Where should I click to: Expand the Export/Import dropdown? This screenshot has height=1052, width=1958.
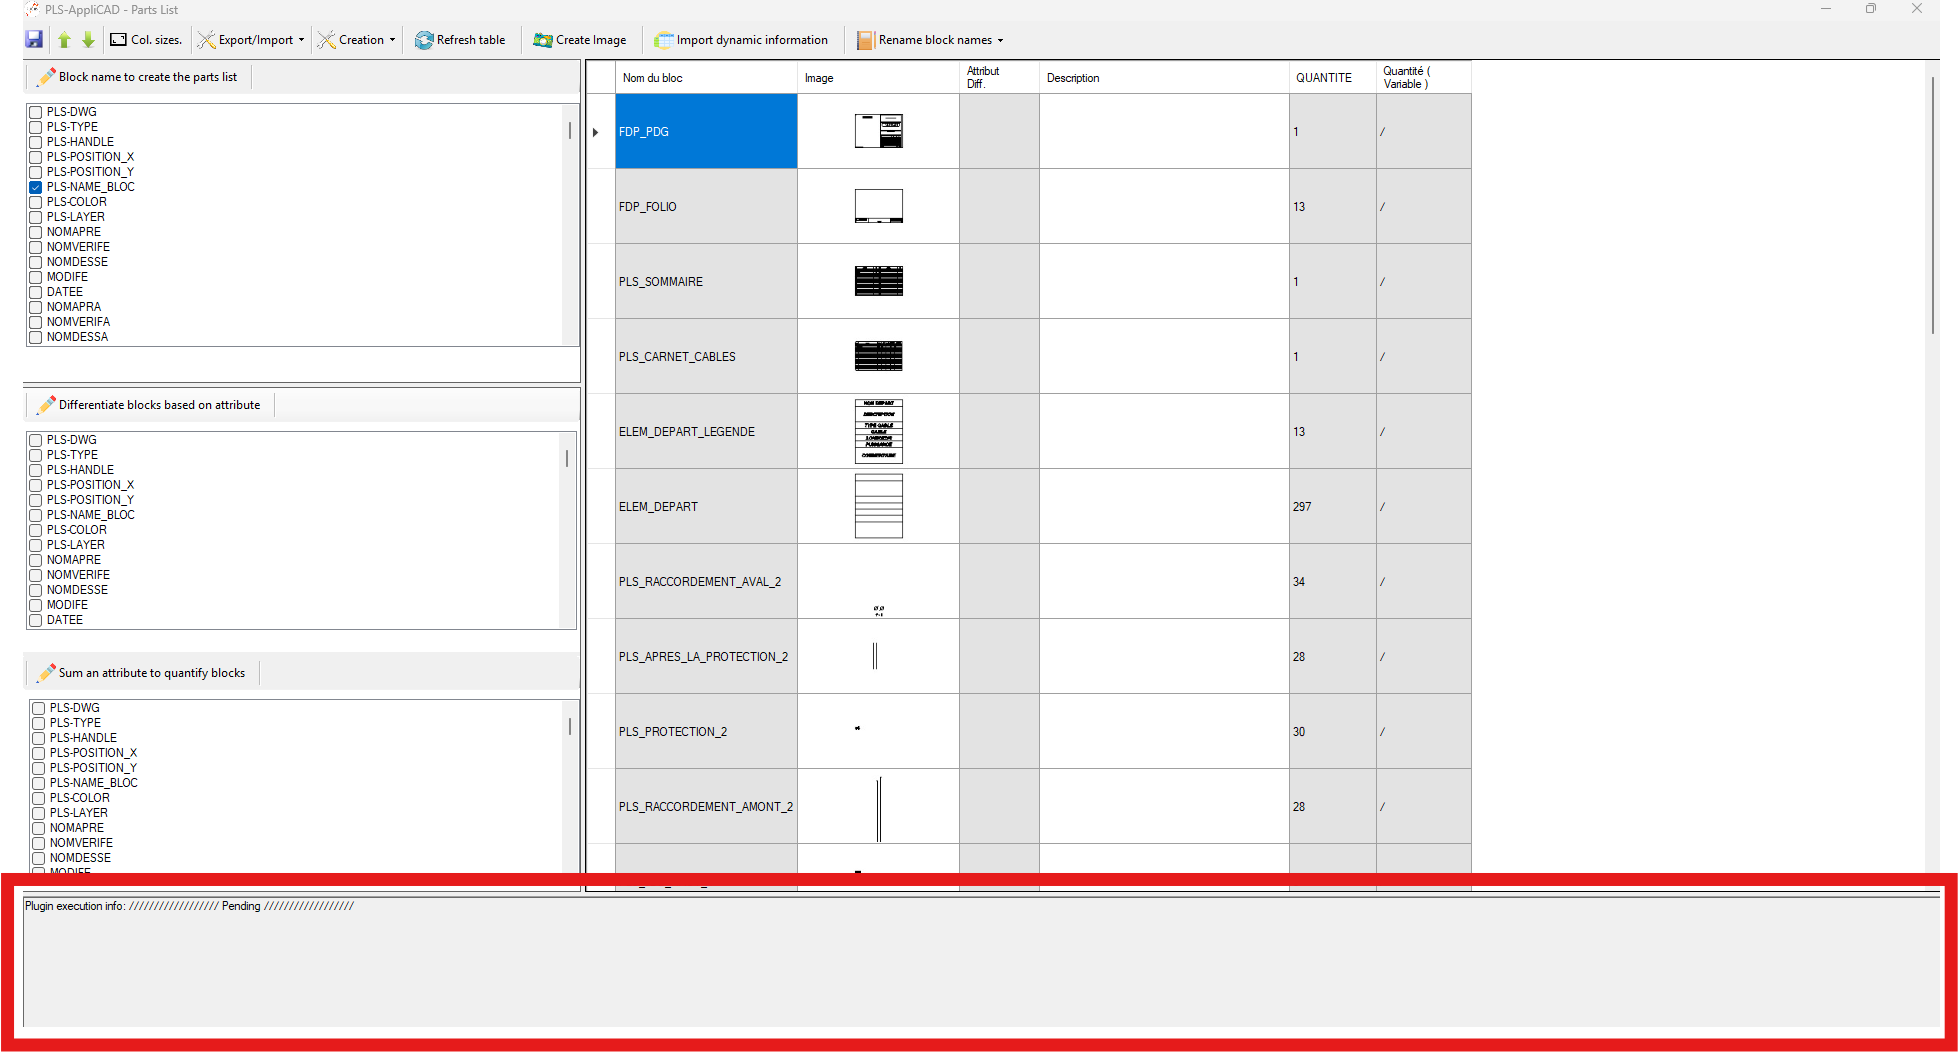coord(301,40)
